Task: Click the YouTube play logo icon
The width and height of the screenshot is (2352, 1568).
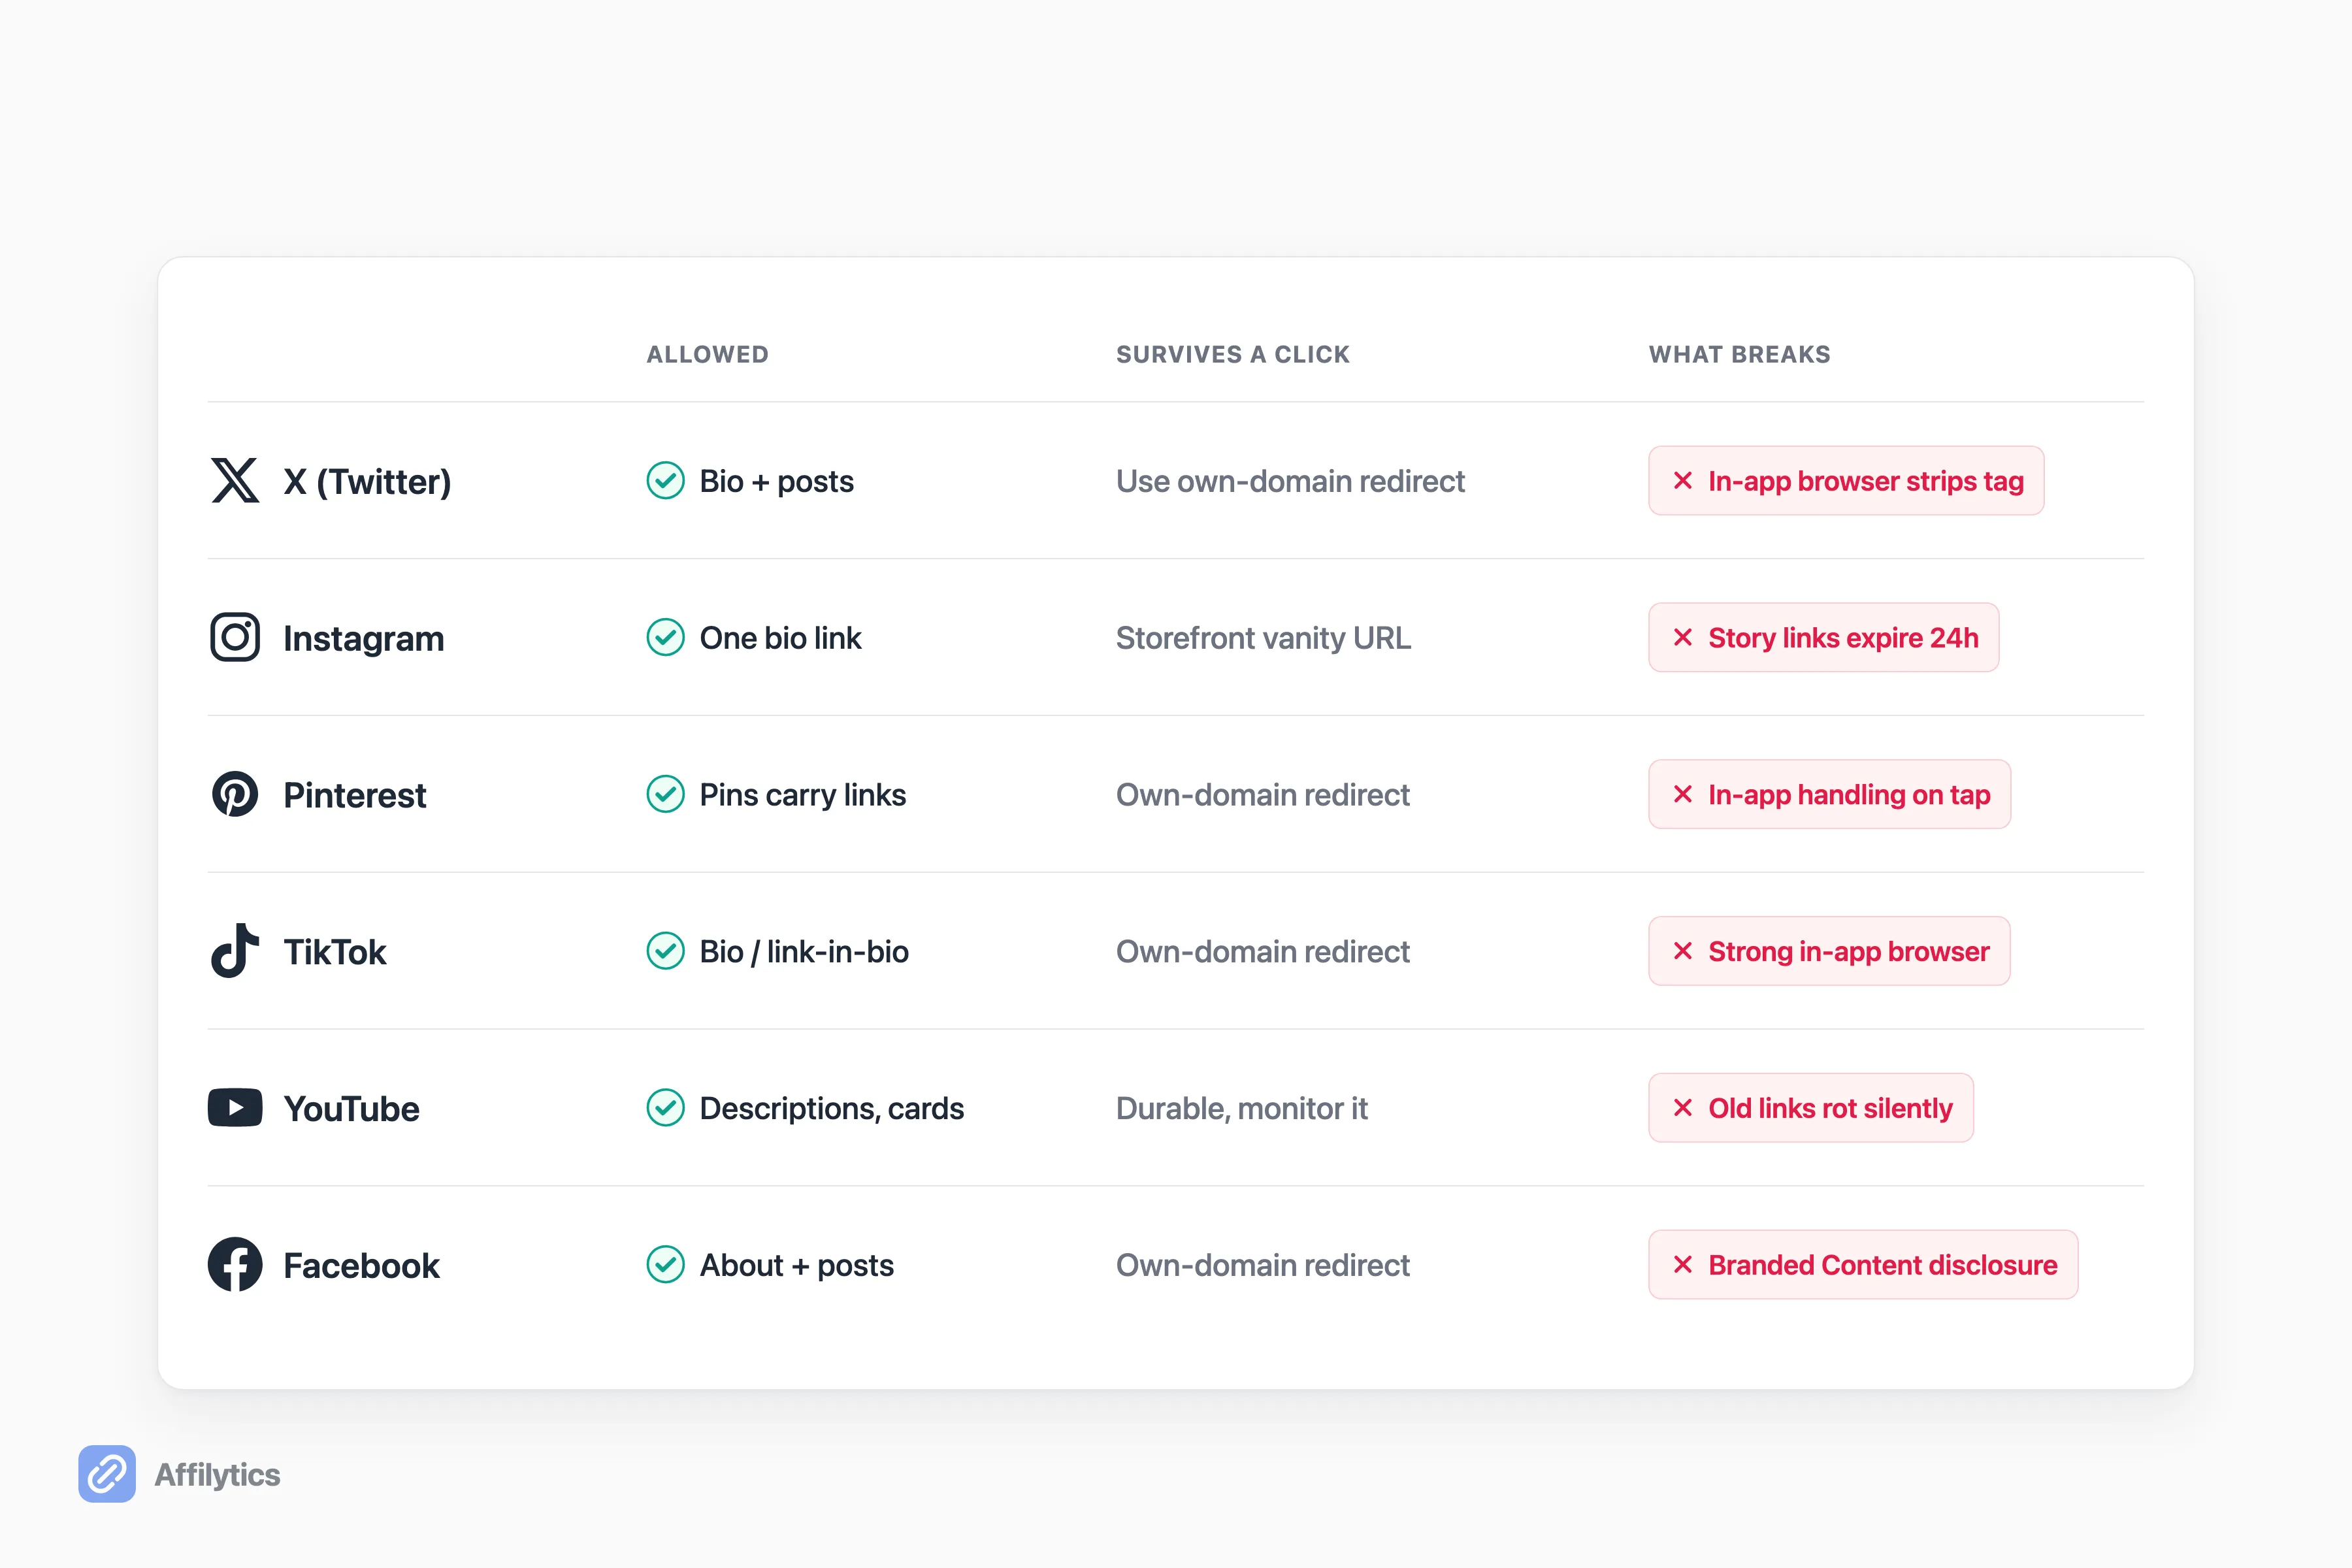Action: (x=235, y=1108)
